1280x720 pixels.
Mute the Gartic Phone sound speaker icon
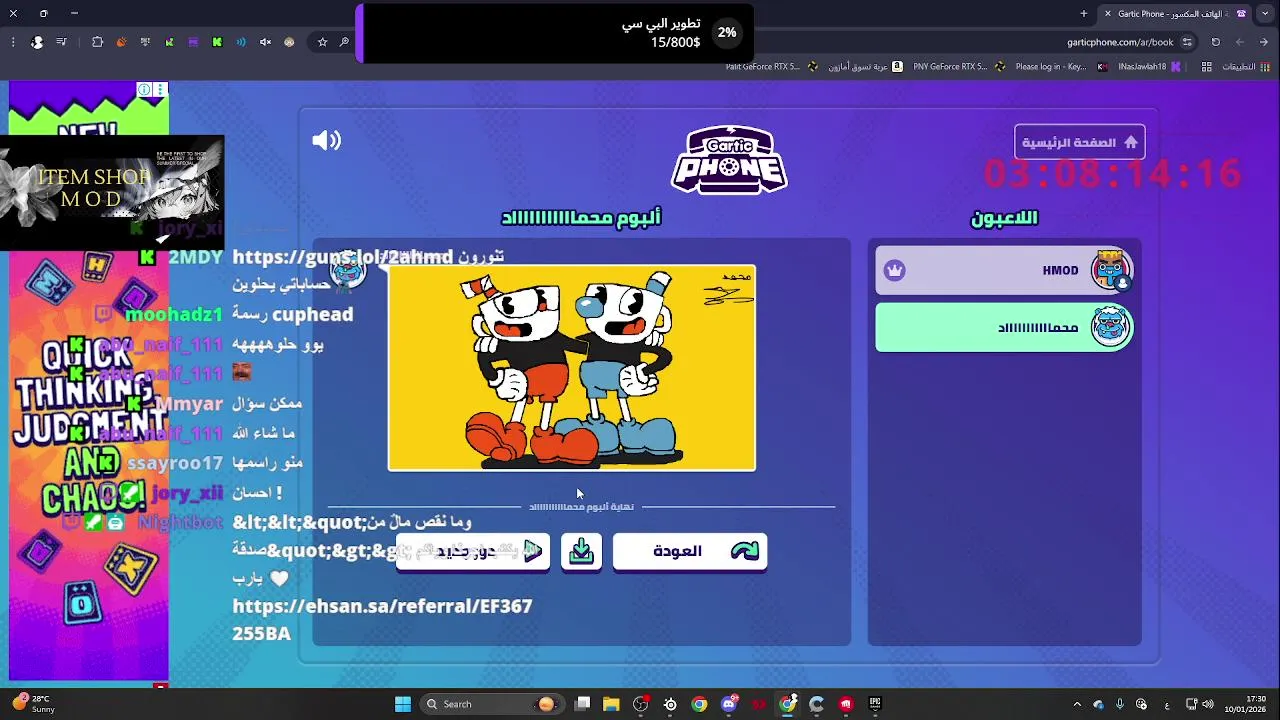coord(326,141)
